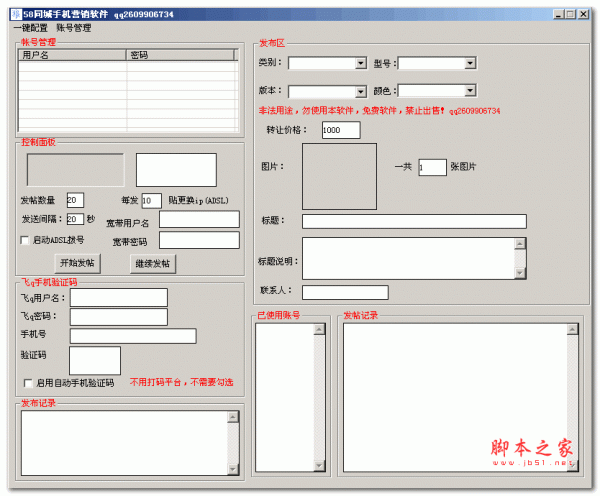Focus the 发帖数量 input field
Screen dimensions: 600x496
pyautogui.click(x=75, y=200)
